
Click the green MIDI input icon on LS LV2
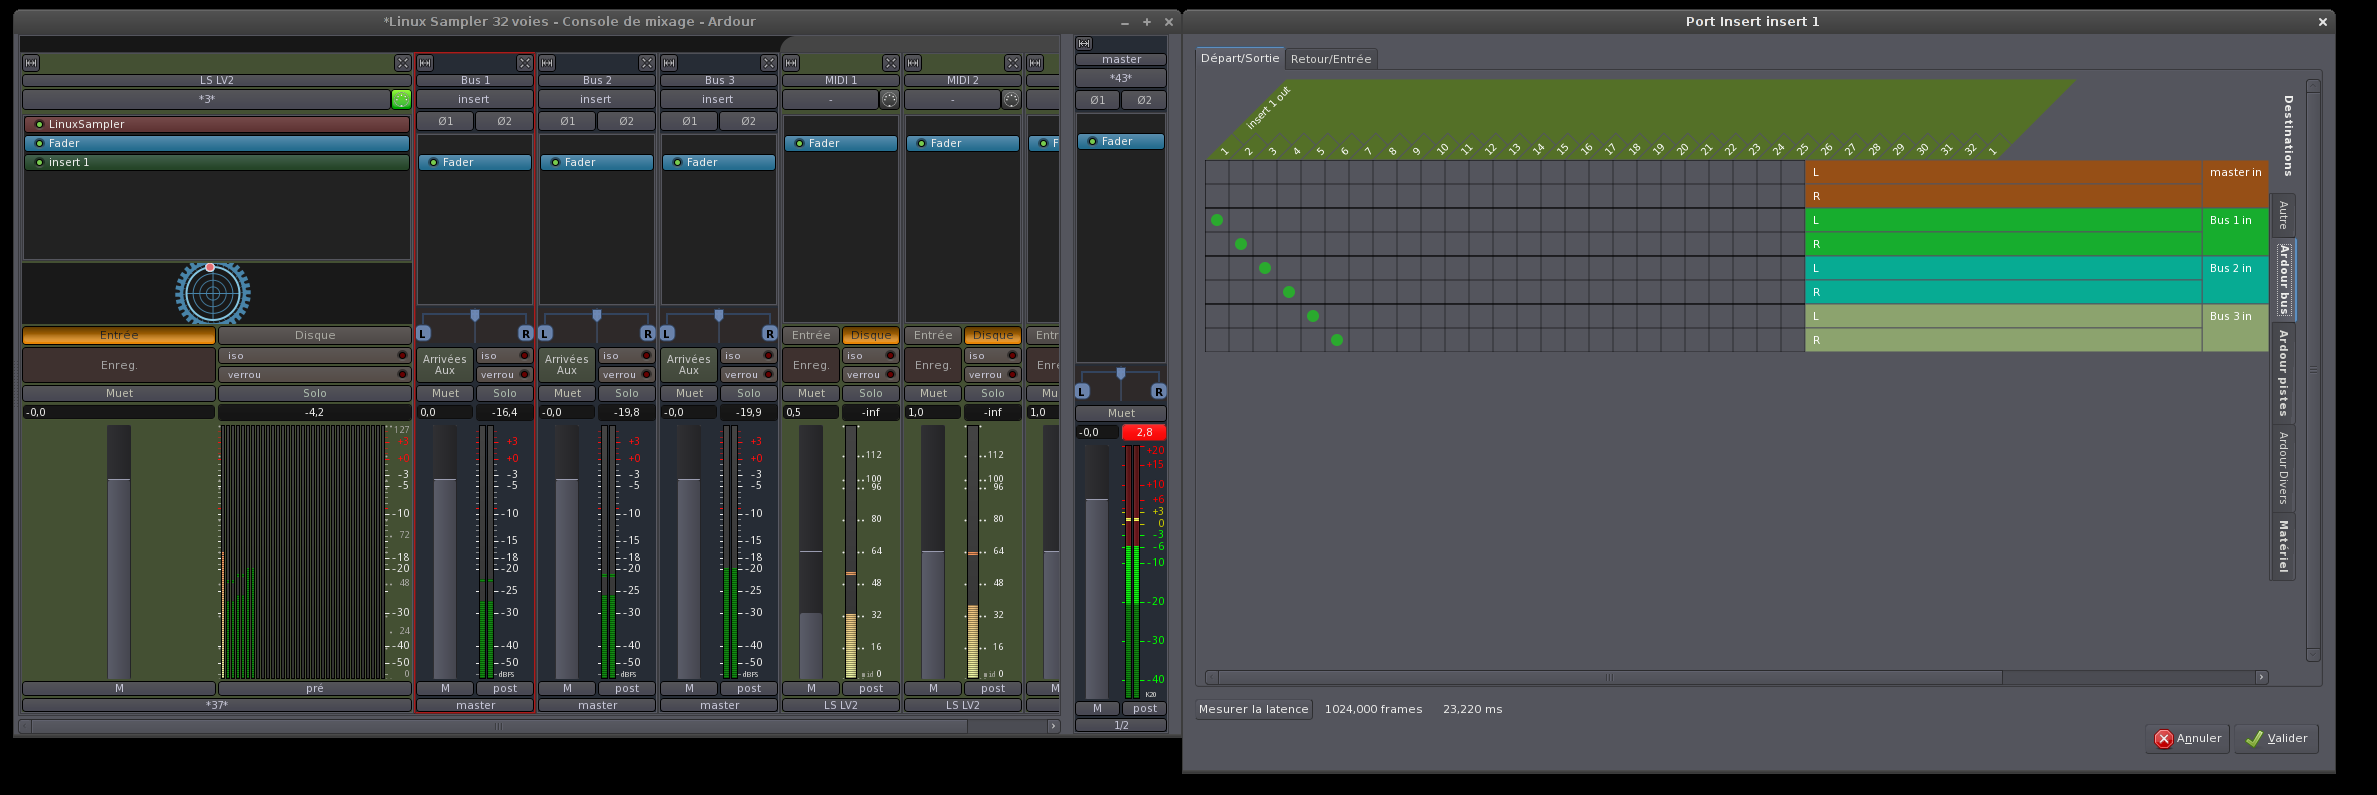tap(401, 99)
